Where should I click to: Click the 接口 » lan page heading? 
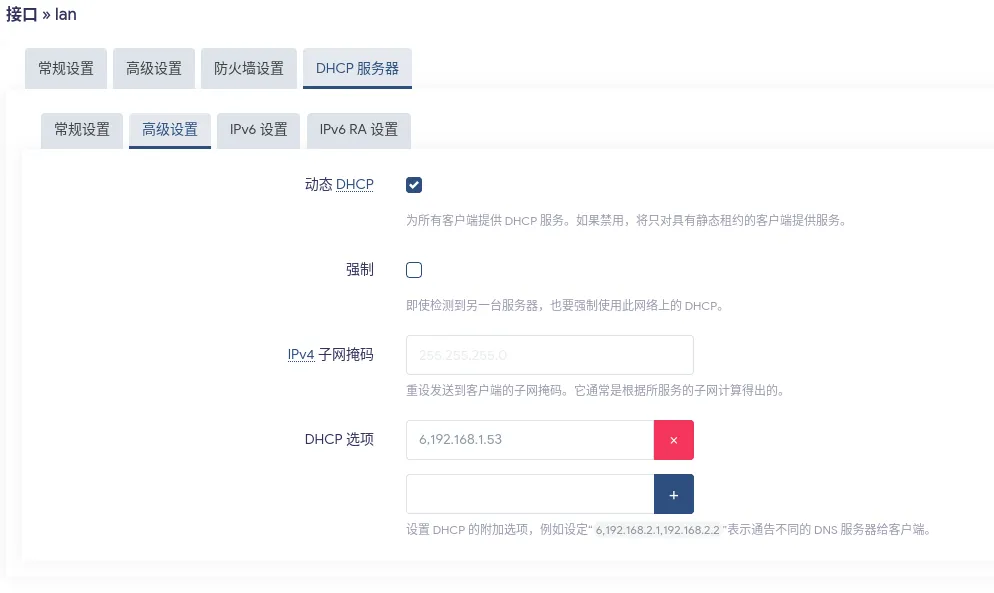pyautogui.click(x=41, y=14)
